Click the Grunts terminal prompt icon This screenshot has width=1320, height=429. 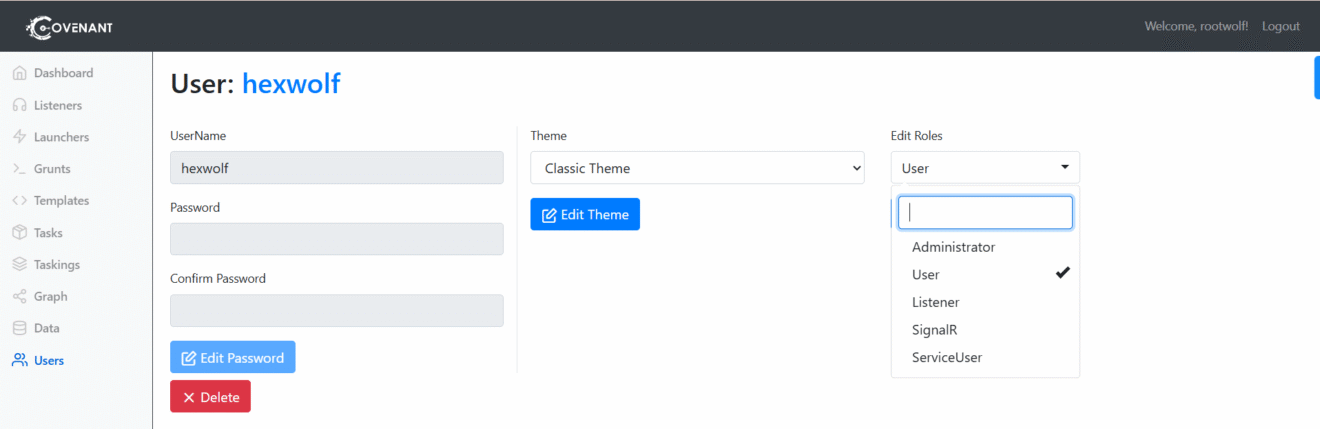(x=20, y=169)
